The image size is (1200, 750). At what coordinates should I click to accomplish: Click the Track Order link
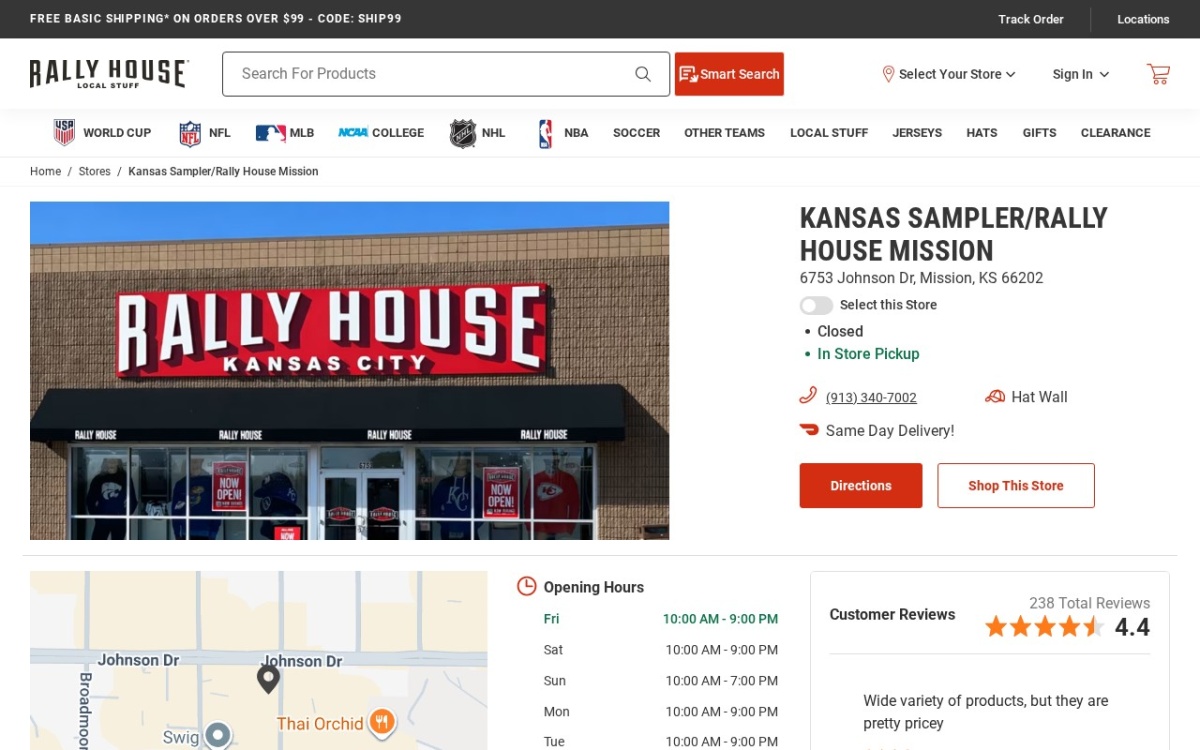tap(1030, 19)
